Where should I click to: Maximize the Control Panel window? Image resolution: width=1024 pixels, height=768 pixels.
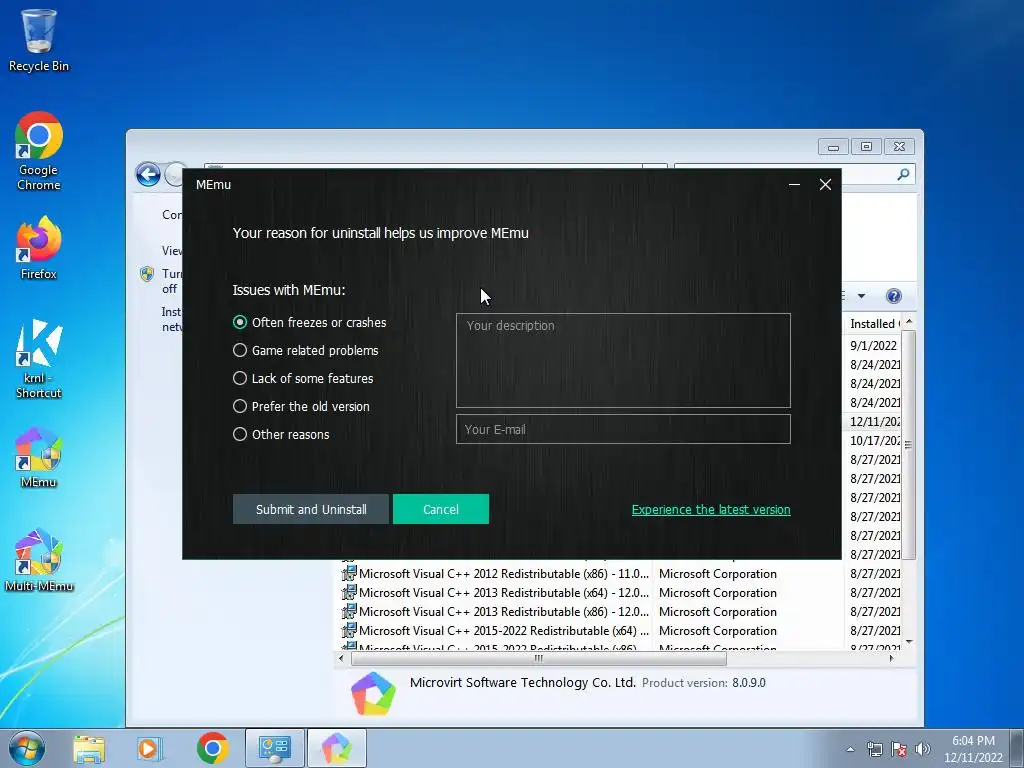pyautogui.click(x=866, y=147)
